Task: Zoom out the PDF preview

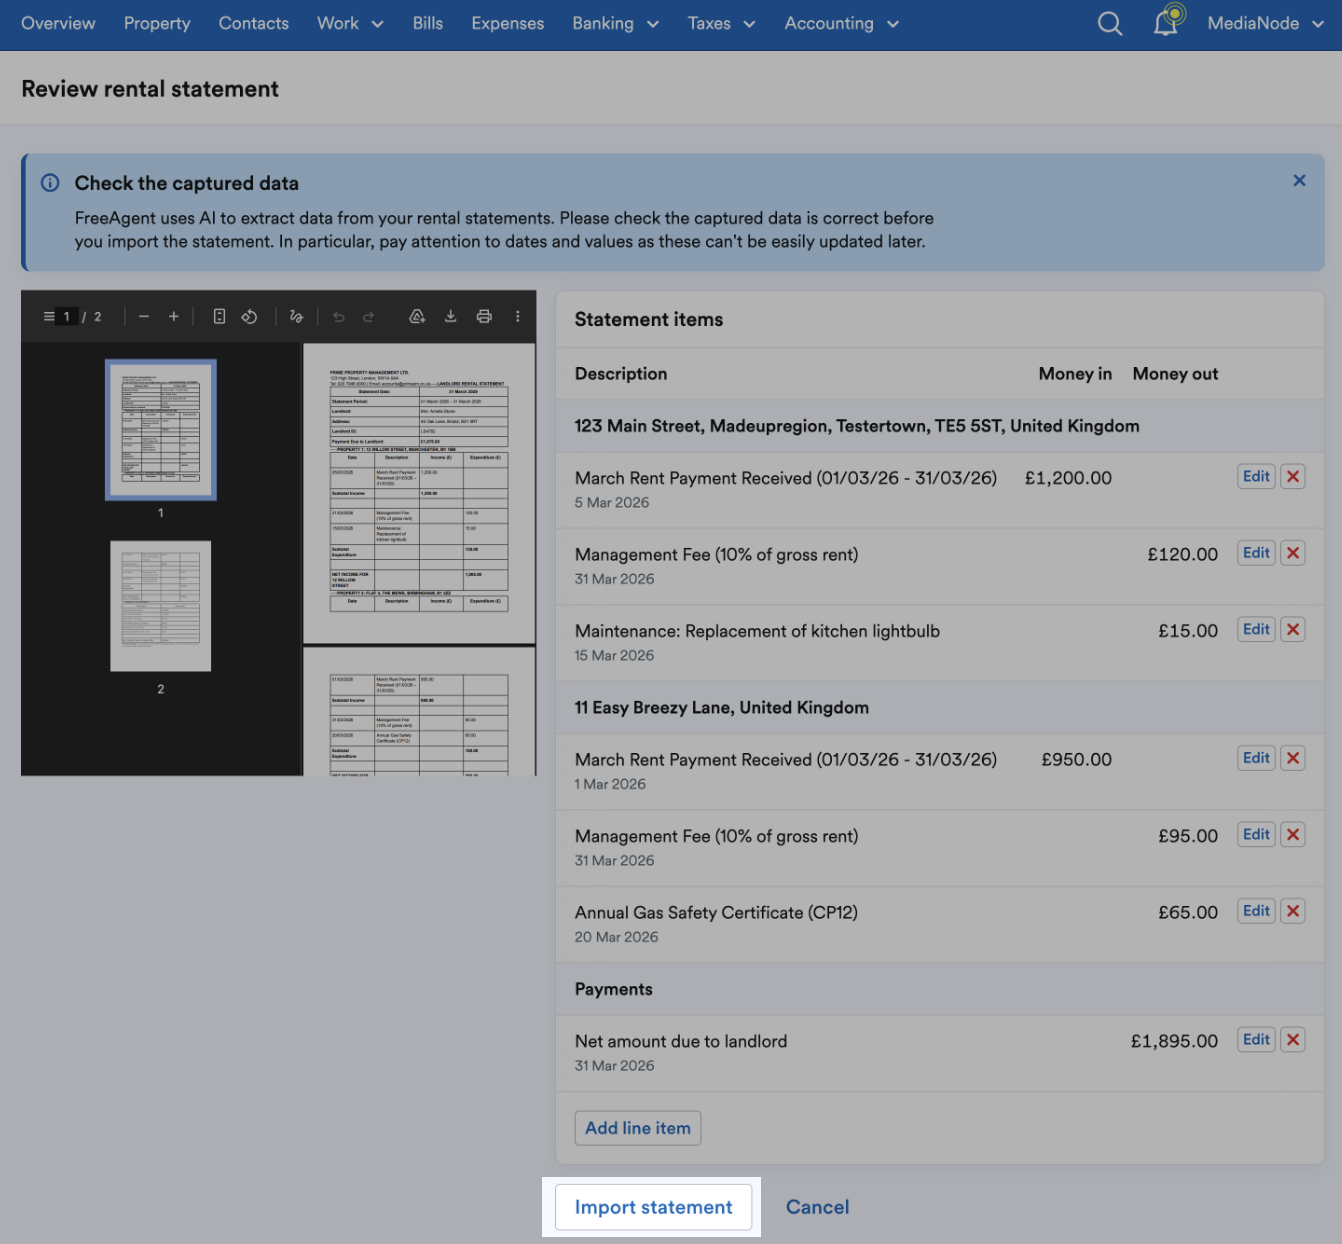Action: [144, 316]
